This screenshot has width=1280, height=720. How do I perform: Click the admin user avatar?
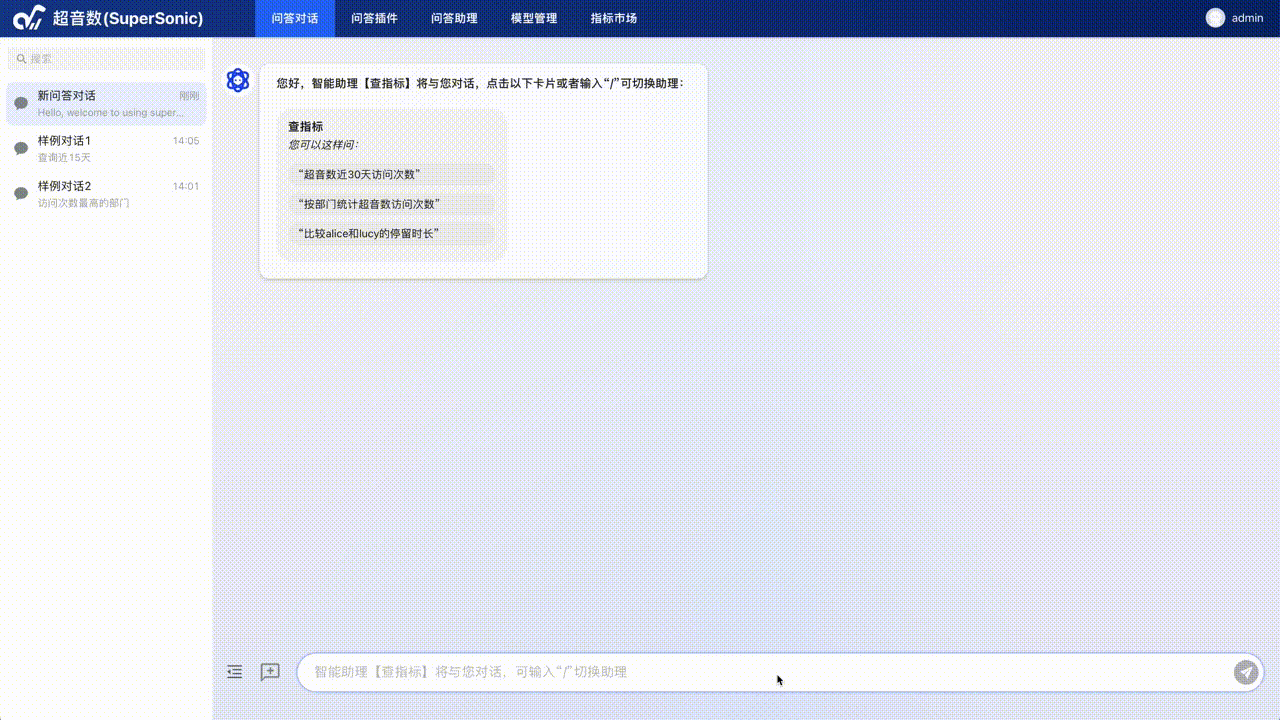pos(1215,18)
